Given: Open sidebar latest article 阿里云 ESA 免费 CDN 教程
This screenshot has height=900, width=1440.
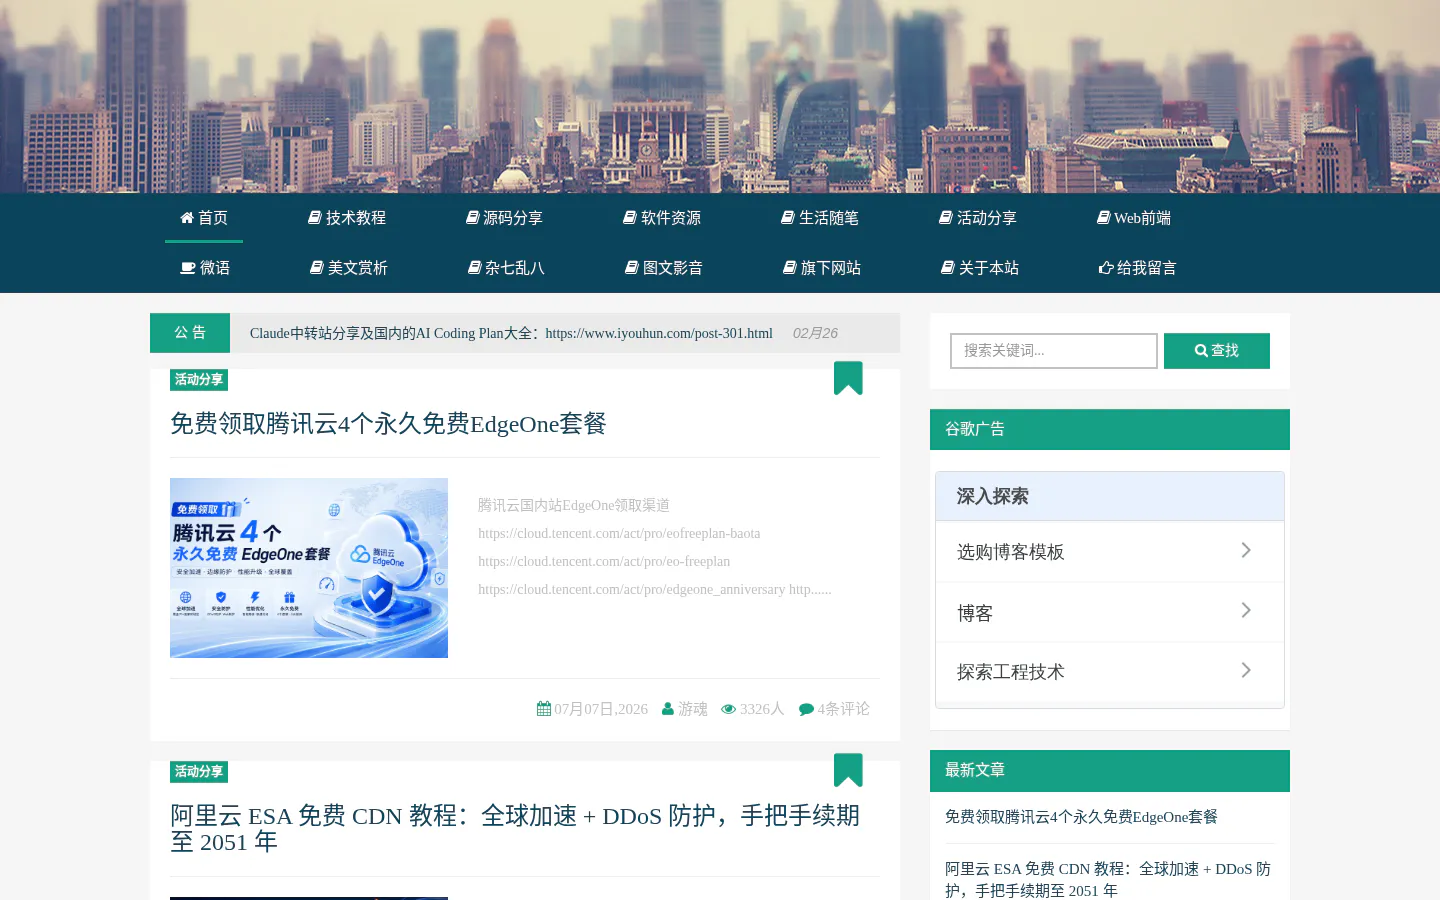Looking at the screenshot, I should coord(1108,880).
